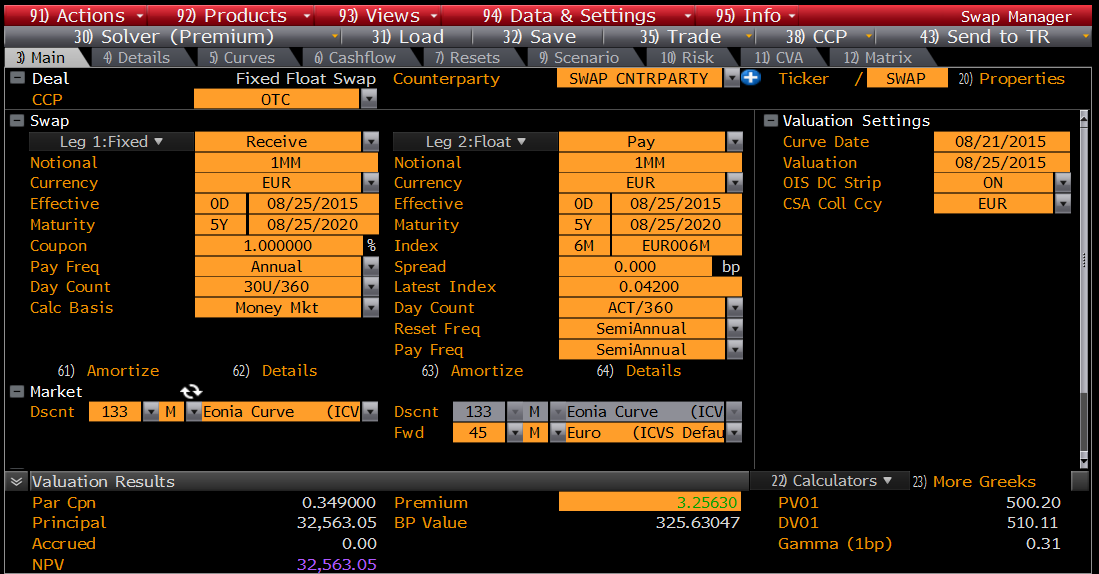Open the CCP OTC dropdown arrow
The height and width of the screenshot is (574, 1099).
pos(370,99)
